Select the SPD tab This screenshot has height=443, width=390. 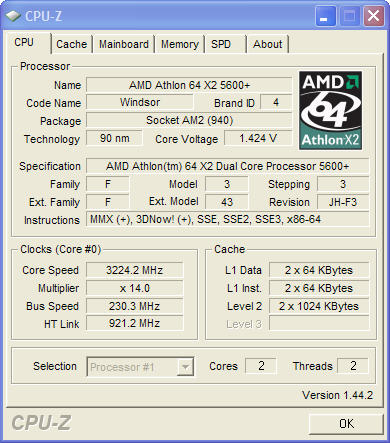tap(226, 44)
